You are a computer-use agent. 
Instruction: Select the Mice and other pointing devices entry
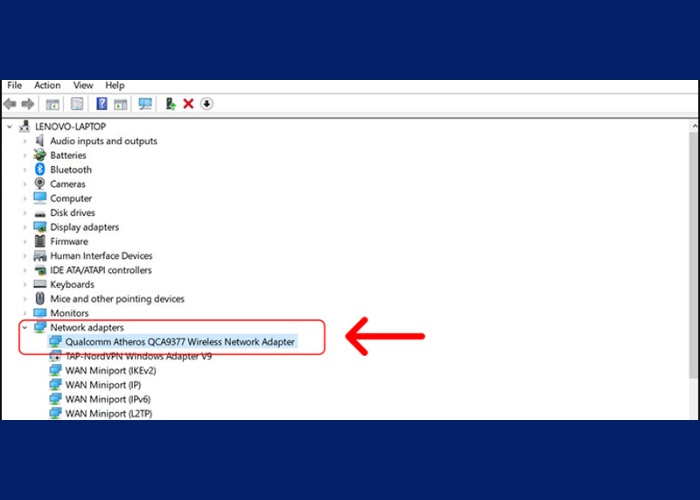click(117, 299)
